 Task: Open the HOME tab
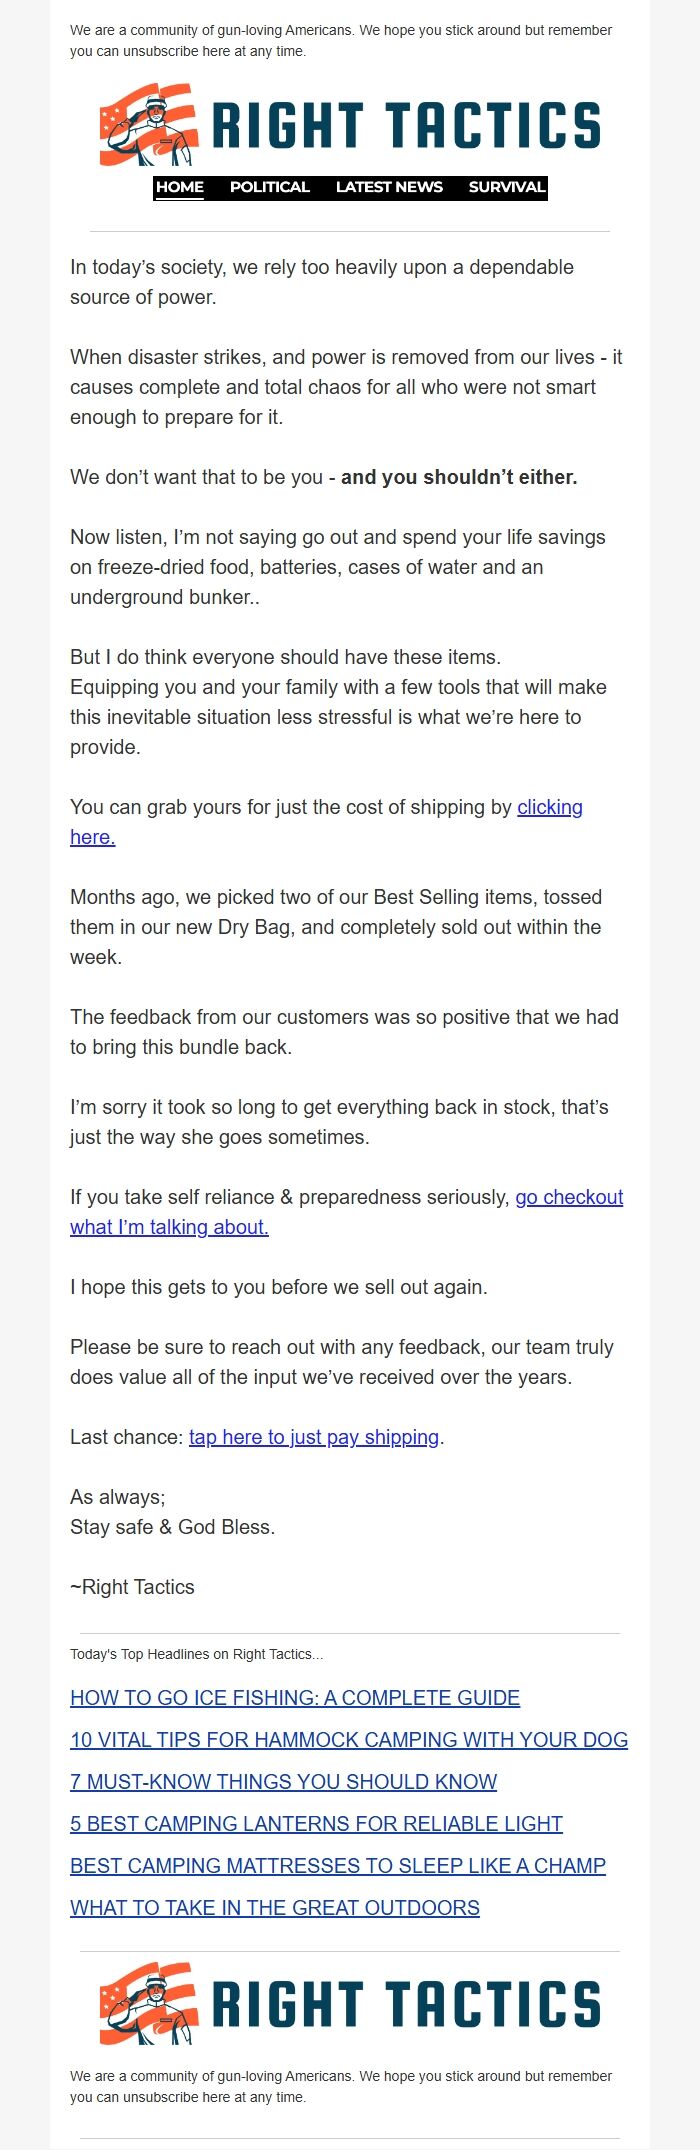click(x=181, y=187)
